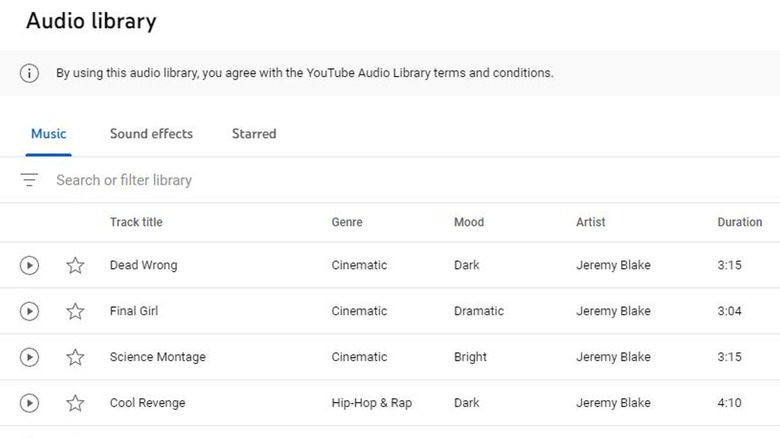Play the Science Montage track
The image size is (780, 438).
[x=30, y=357]
